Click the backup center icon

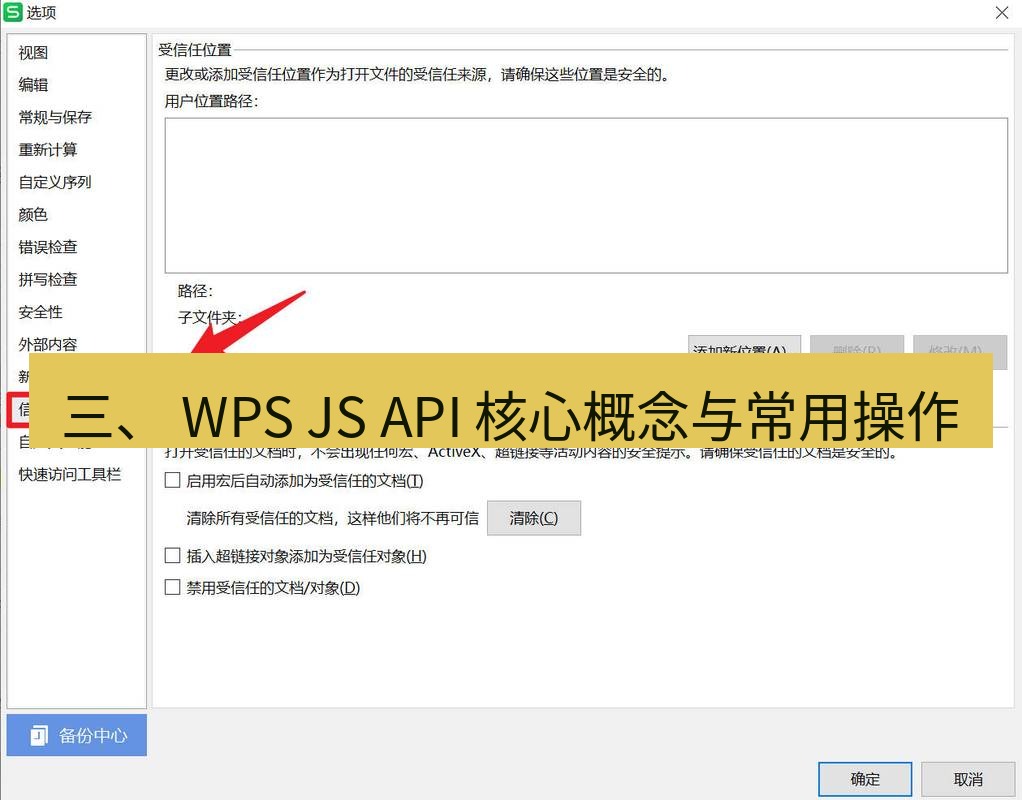point(39,735)
